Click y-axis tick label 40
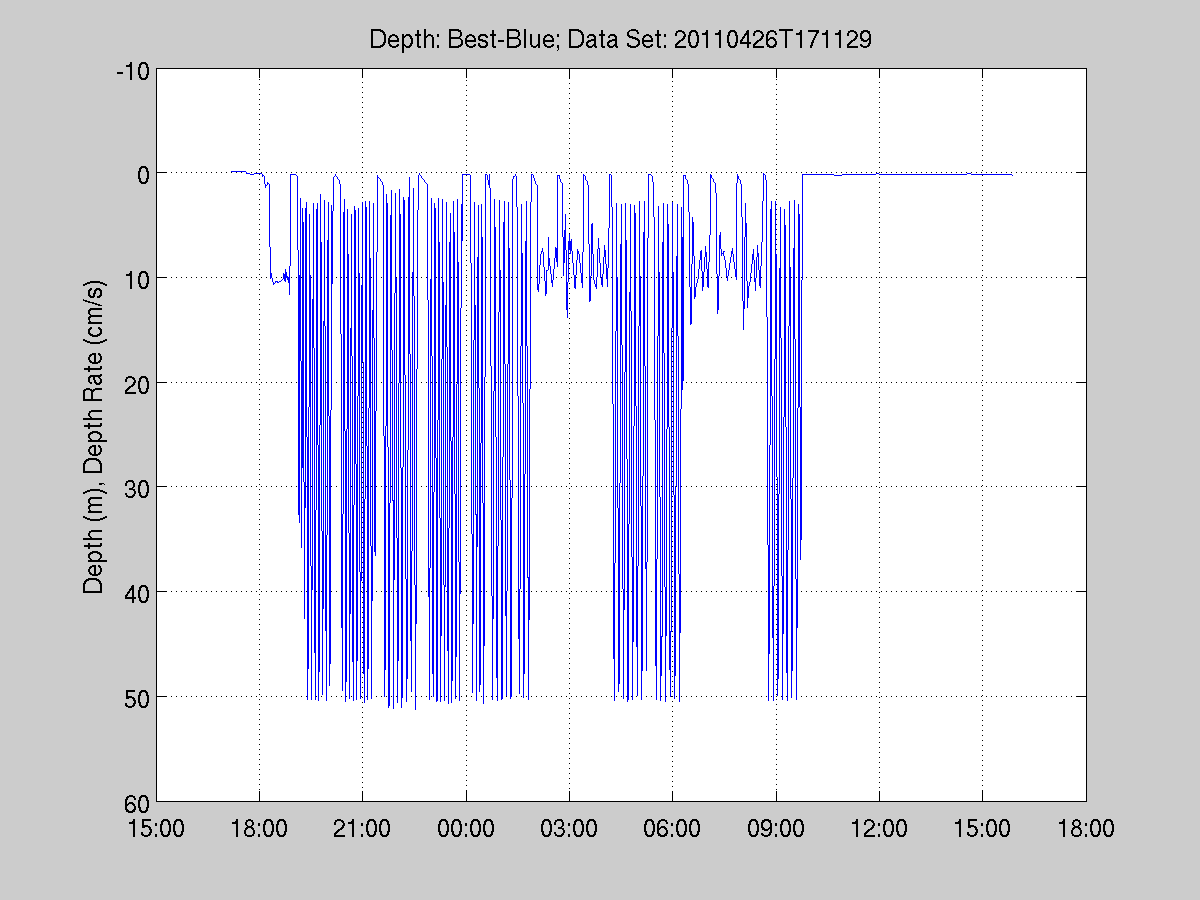 137,594
